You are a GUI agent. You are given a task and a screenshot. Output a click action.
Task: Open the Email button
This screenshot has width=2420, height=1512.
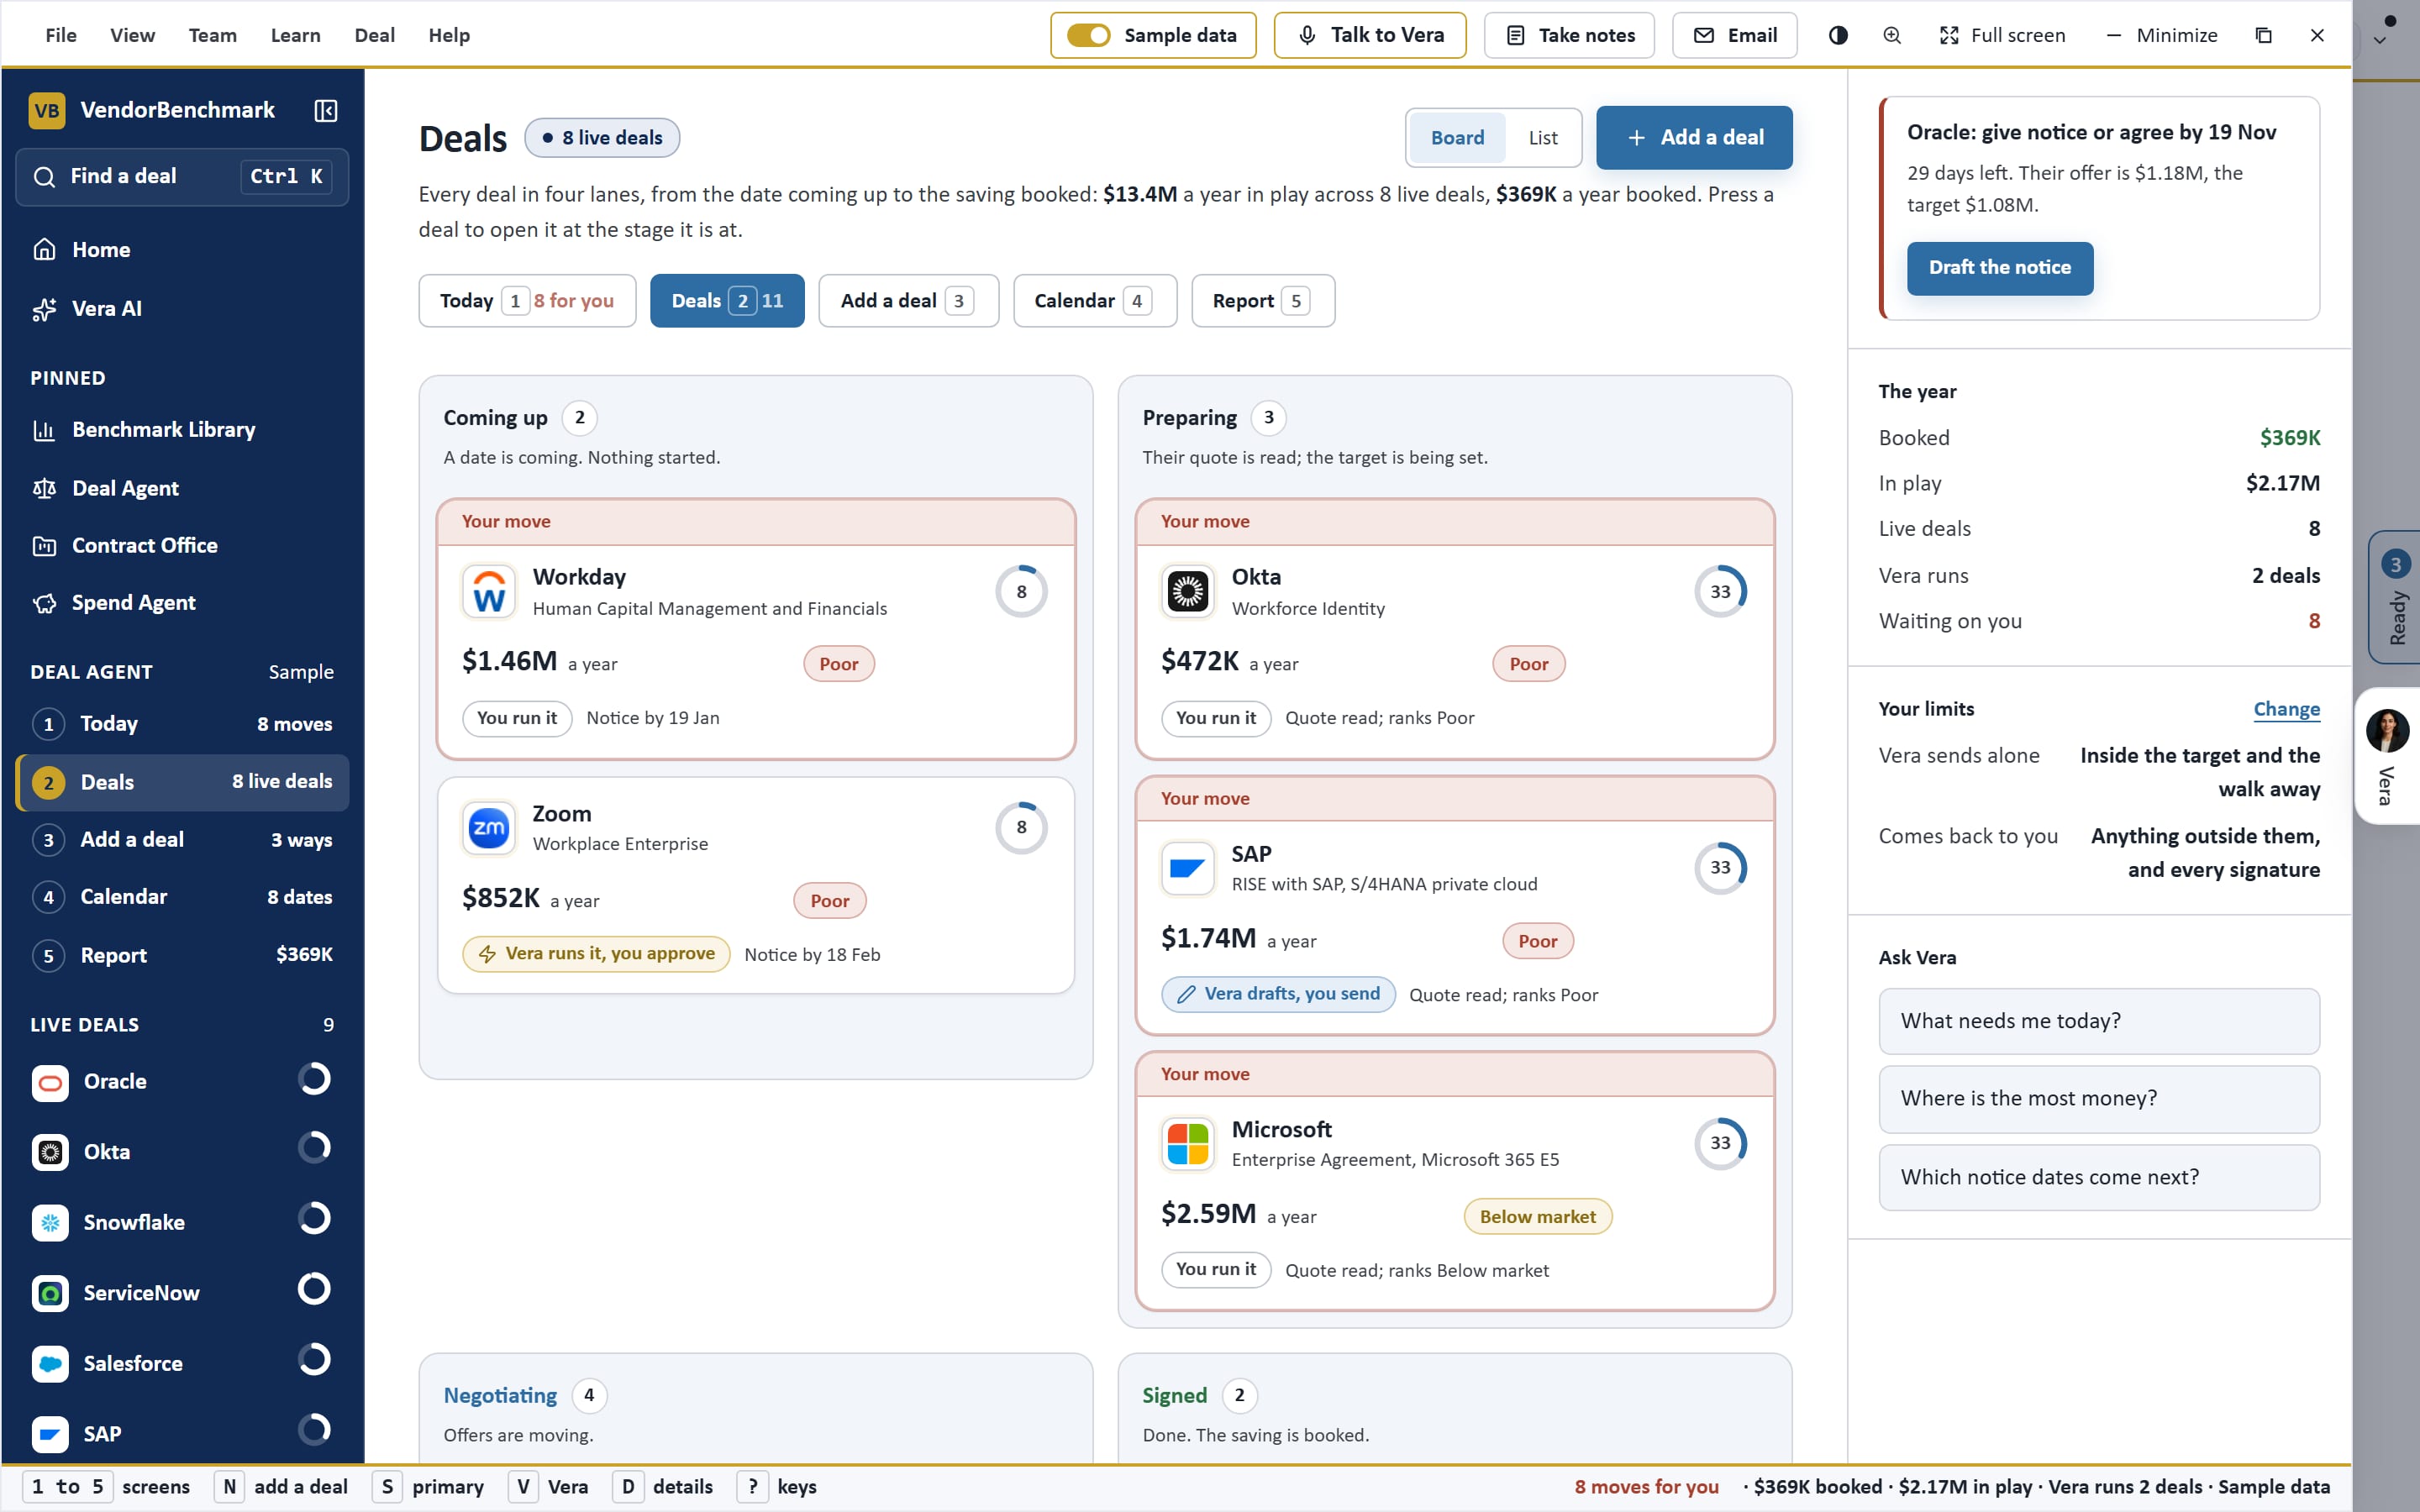[x=1734, y=35]
